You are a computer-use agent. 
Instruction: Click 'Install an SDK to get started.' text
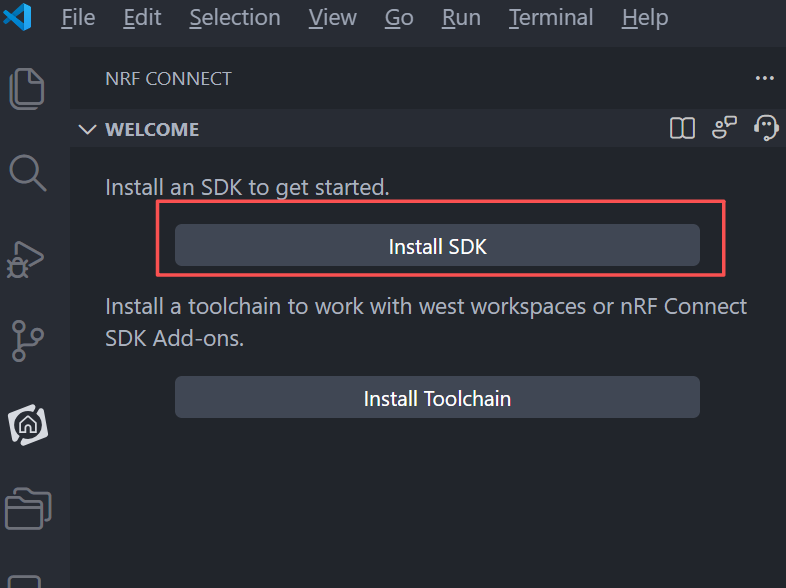coord(247,187)
